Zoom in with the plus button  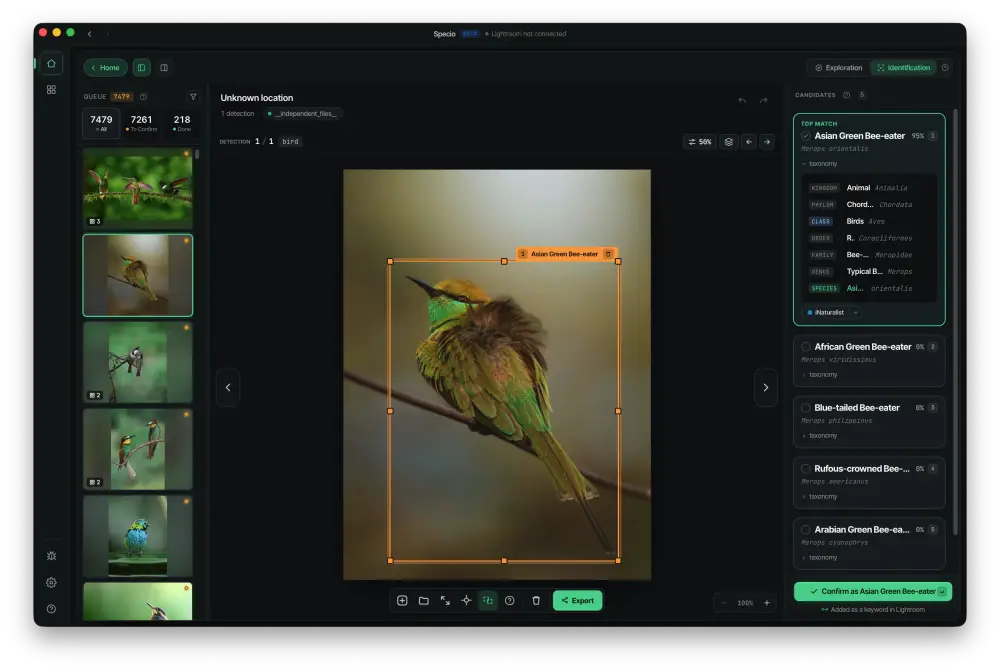coord(767,603)
